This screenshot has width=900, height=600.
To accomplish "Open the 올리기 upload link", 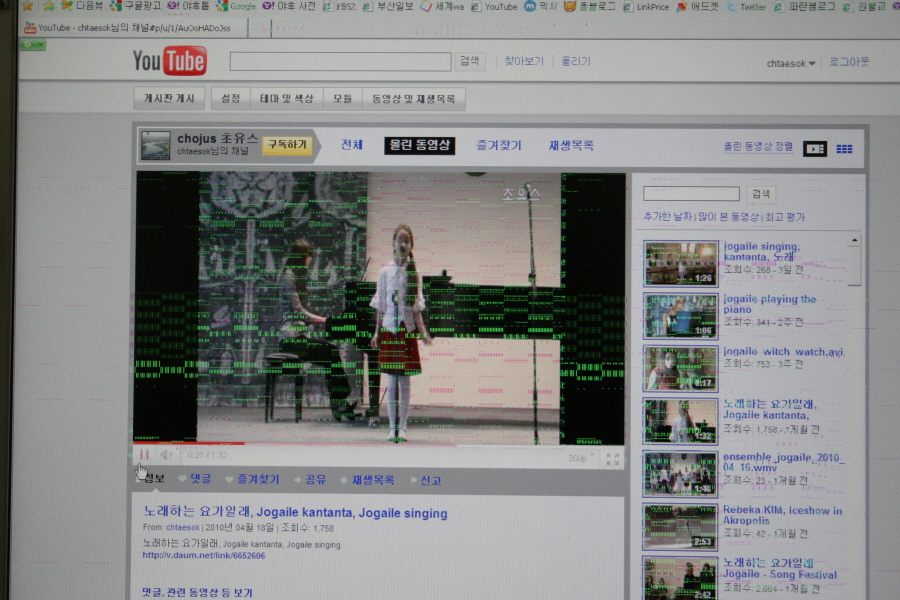I will coord(576,61).
